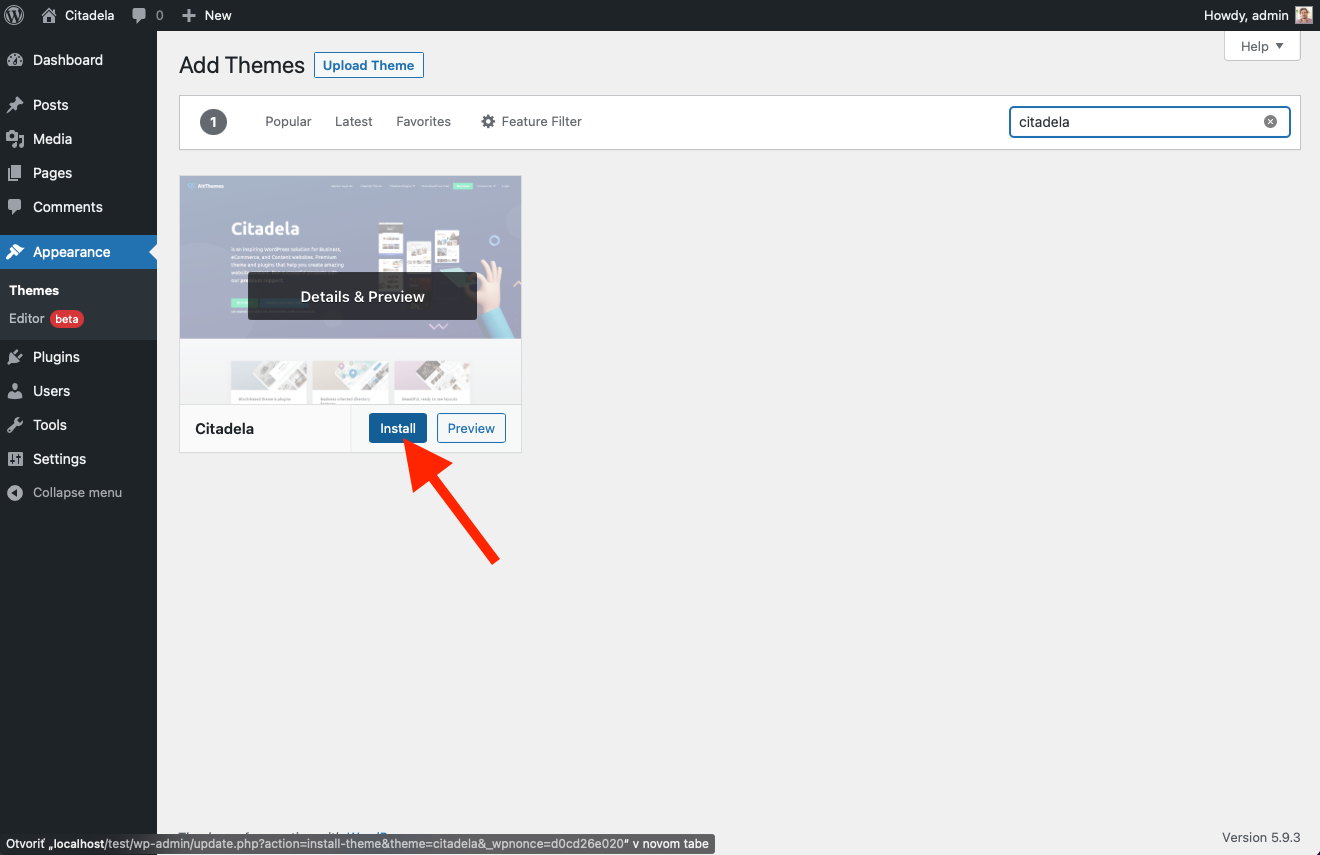Click the admin user avatar
The width and height of the screenshot is (1320, 855).
coord(1304,15)
